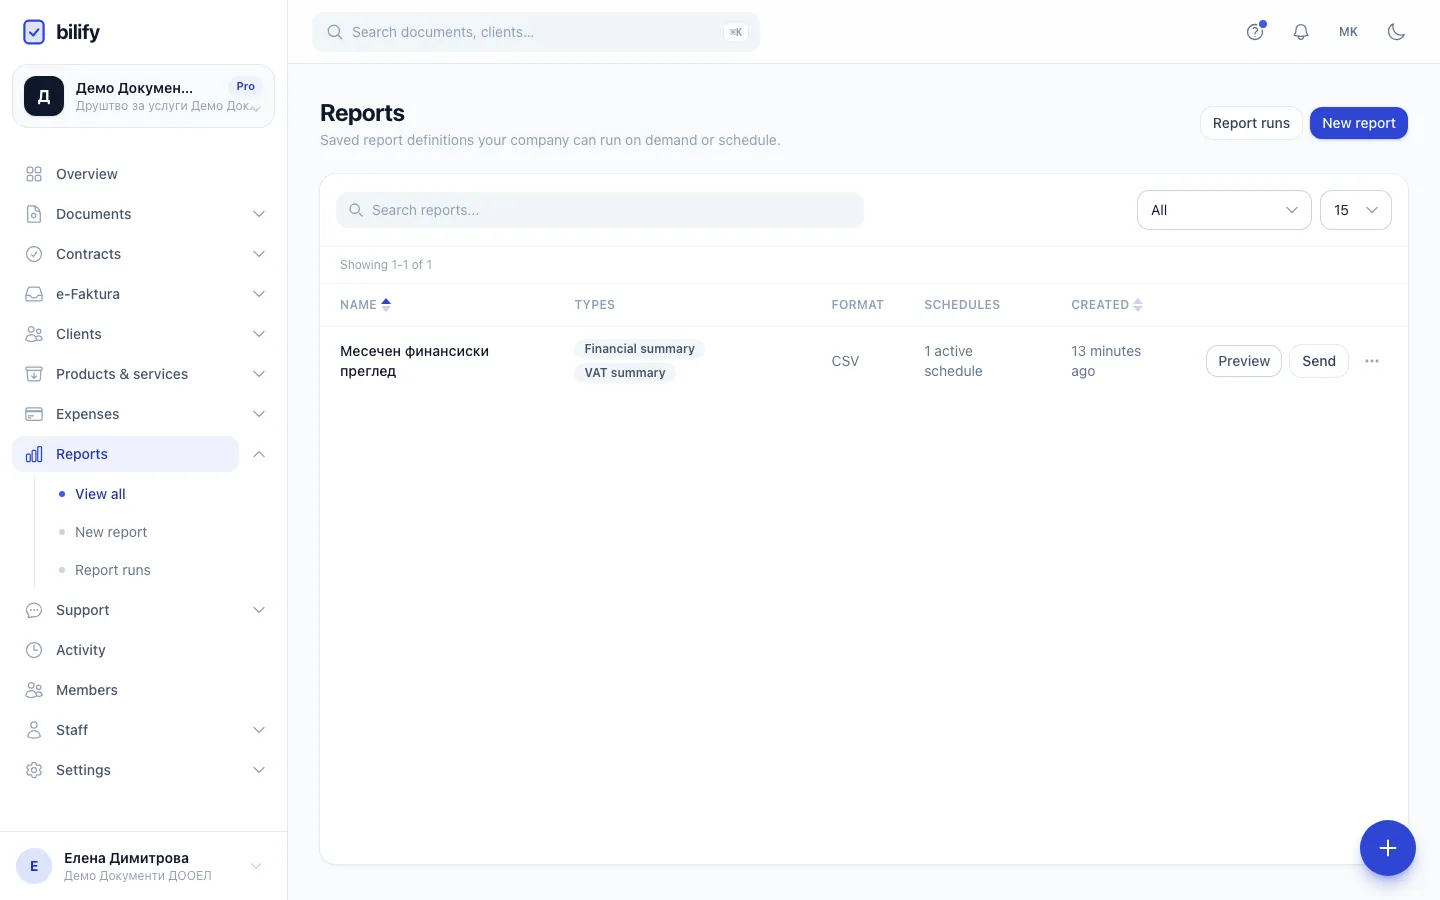
Task: Click the blue New report button
Action: pos(1359,123)
